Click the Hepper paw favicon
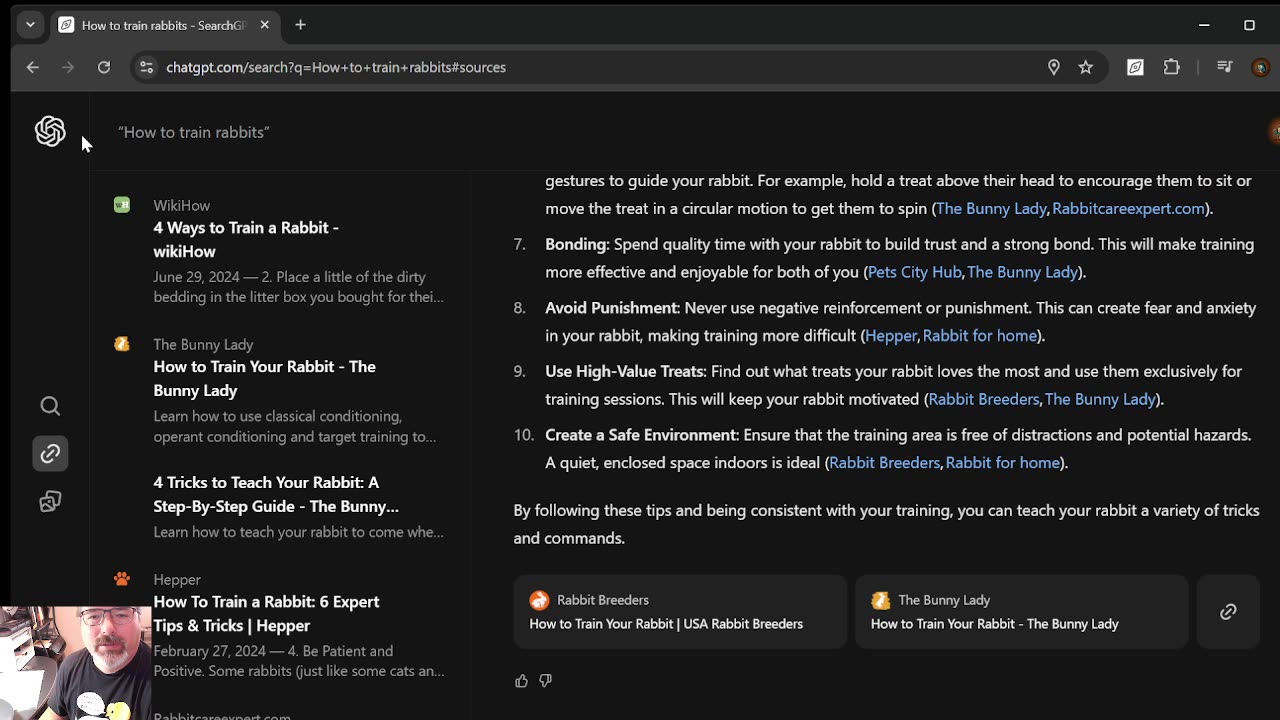 coord(122,579)
